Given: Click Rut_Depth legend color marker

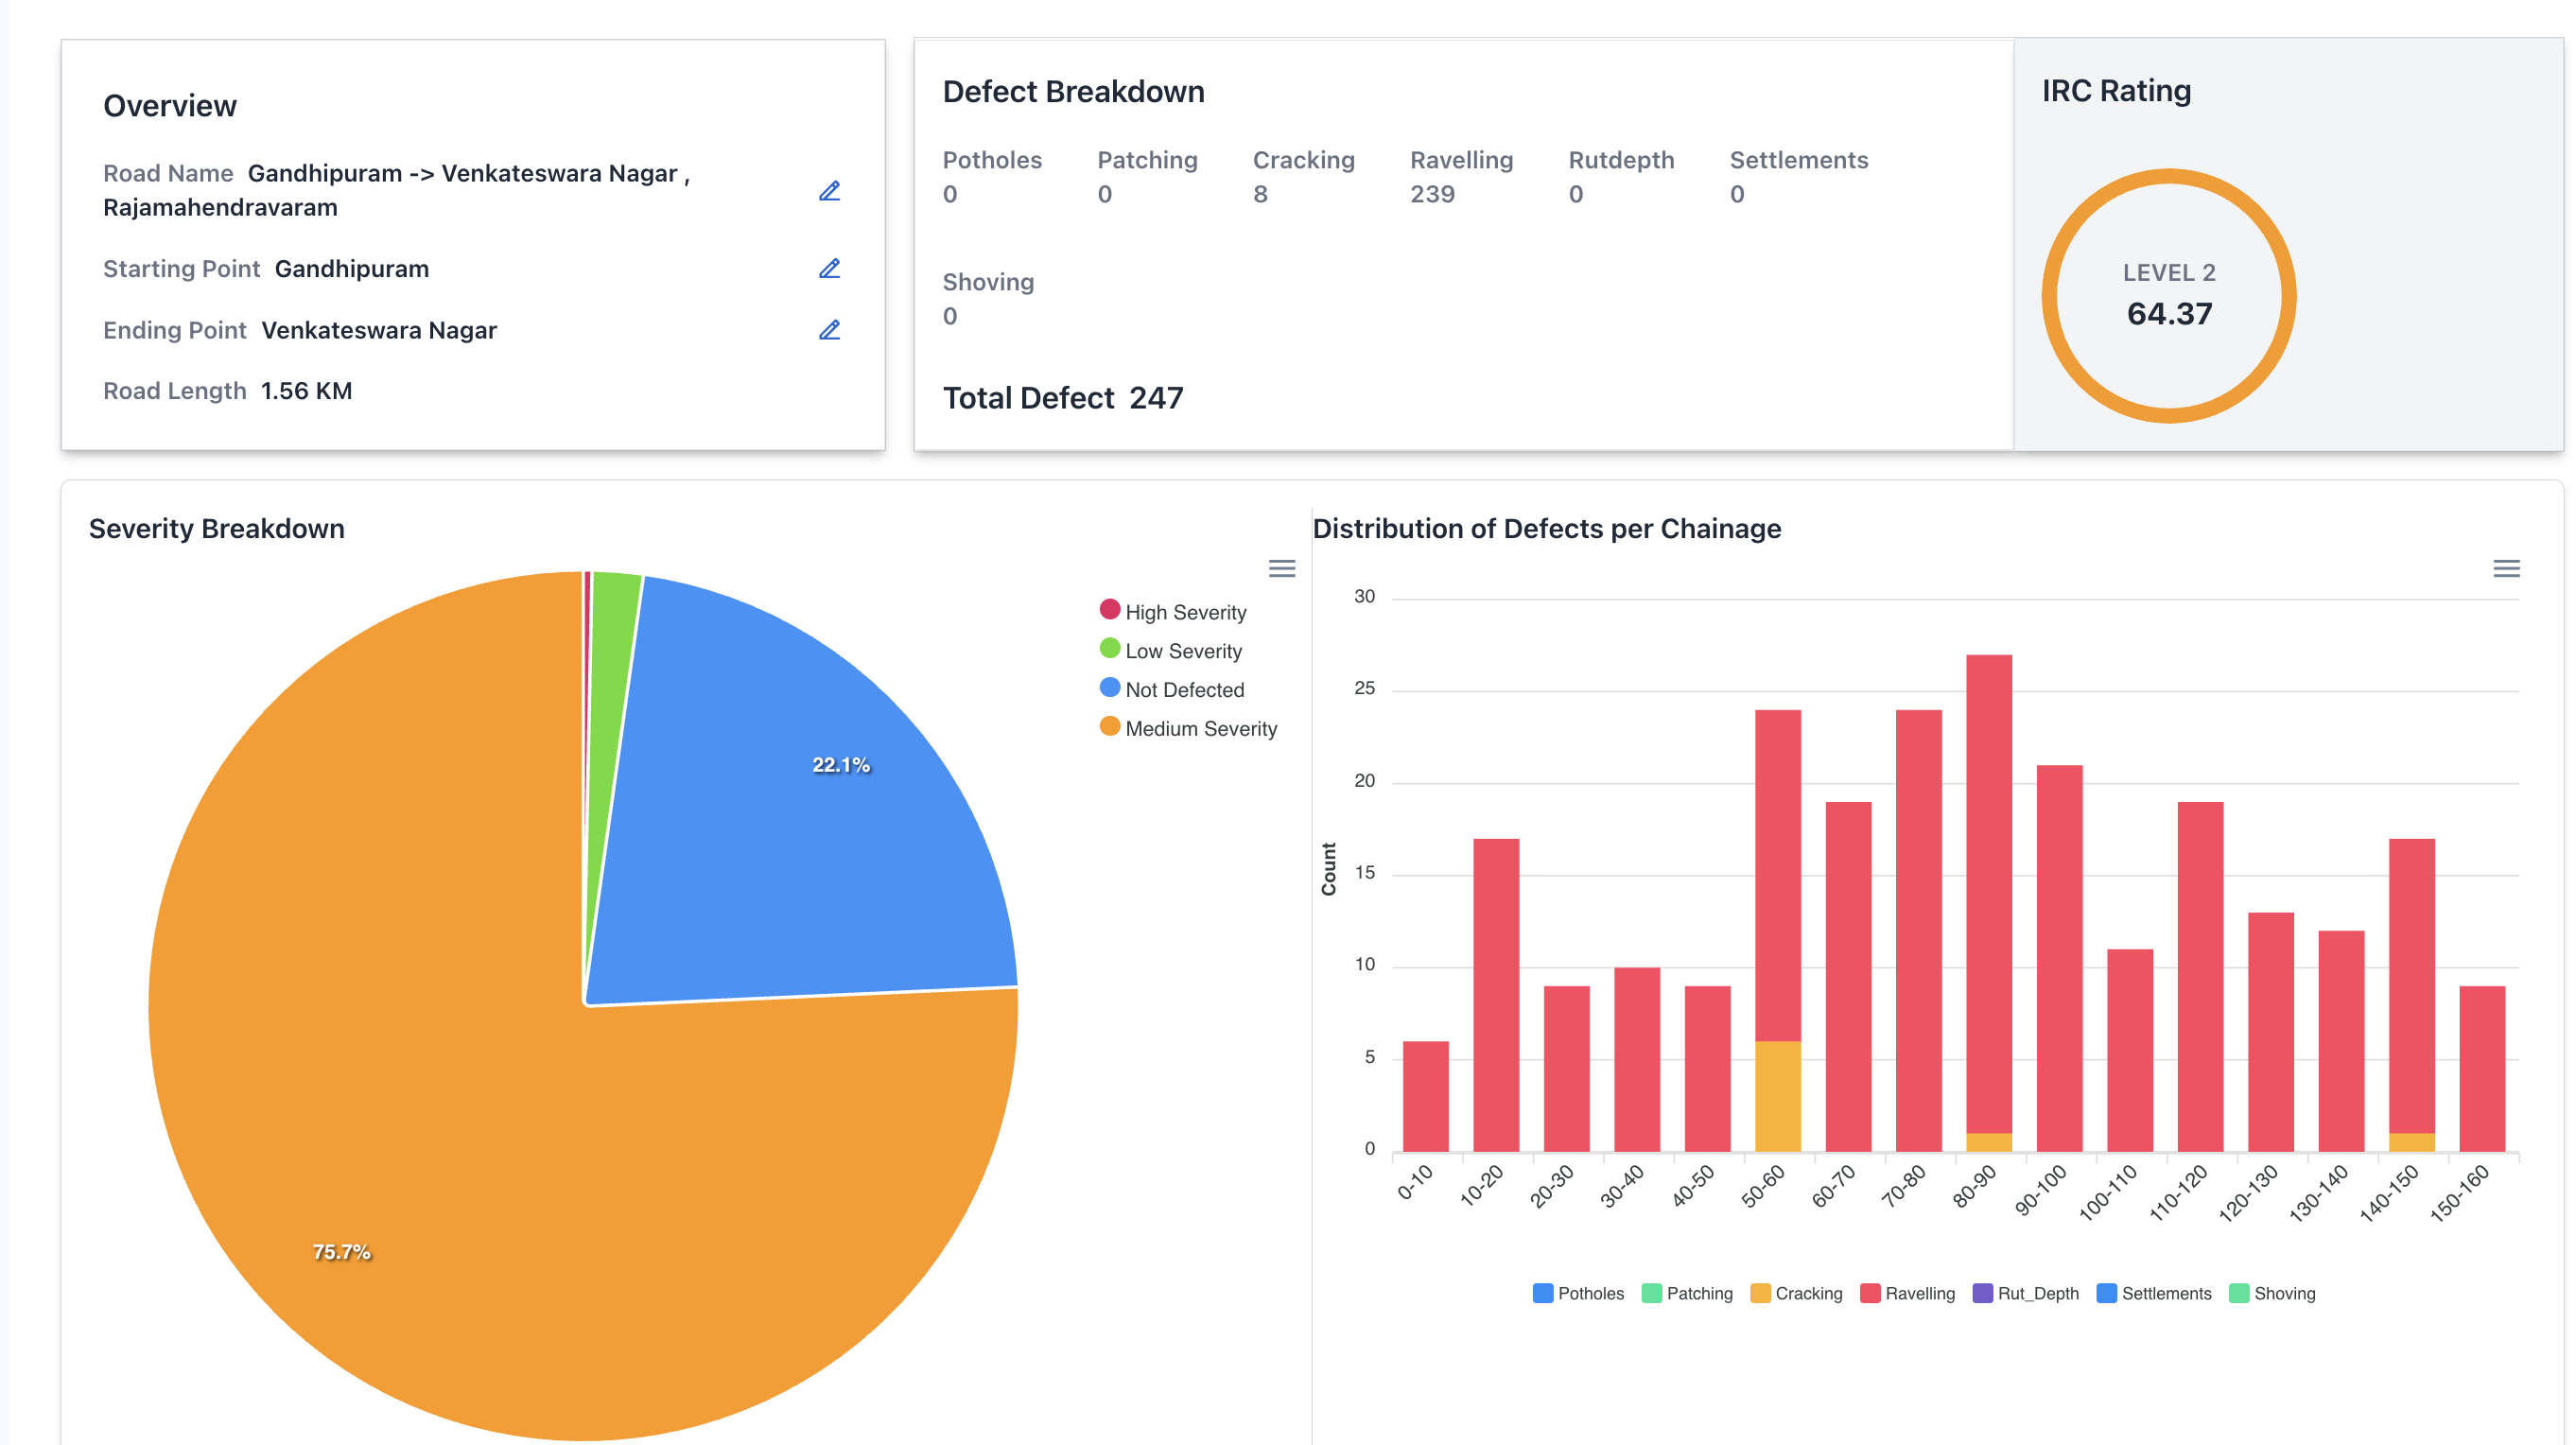Looking at the screenshot, I should pos(1982,1293).
